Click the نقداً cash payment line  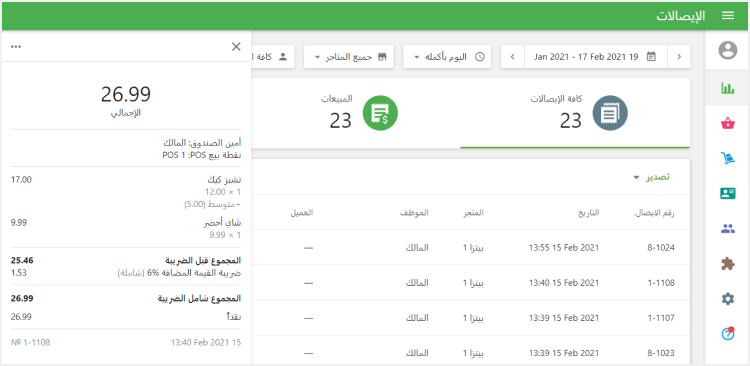[x=126, y=317]
